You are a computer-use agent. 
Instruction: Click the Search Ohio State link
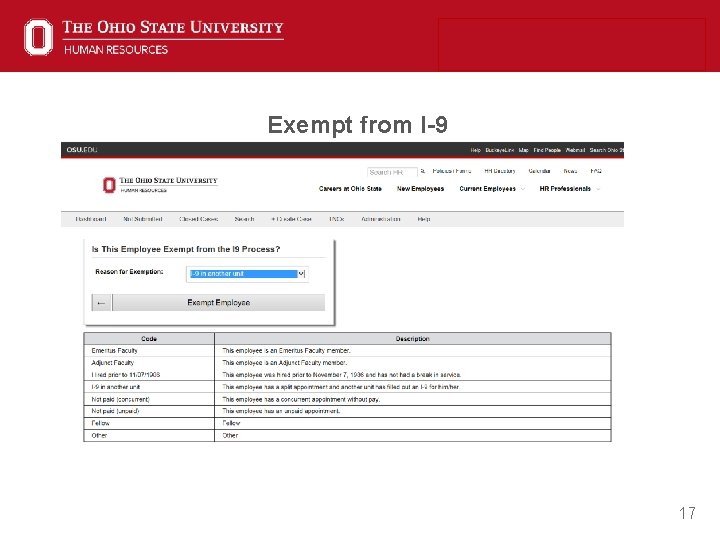[607, 150]
